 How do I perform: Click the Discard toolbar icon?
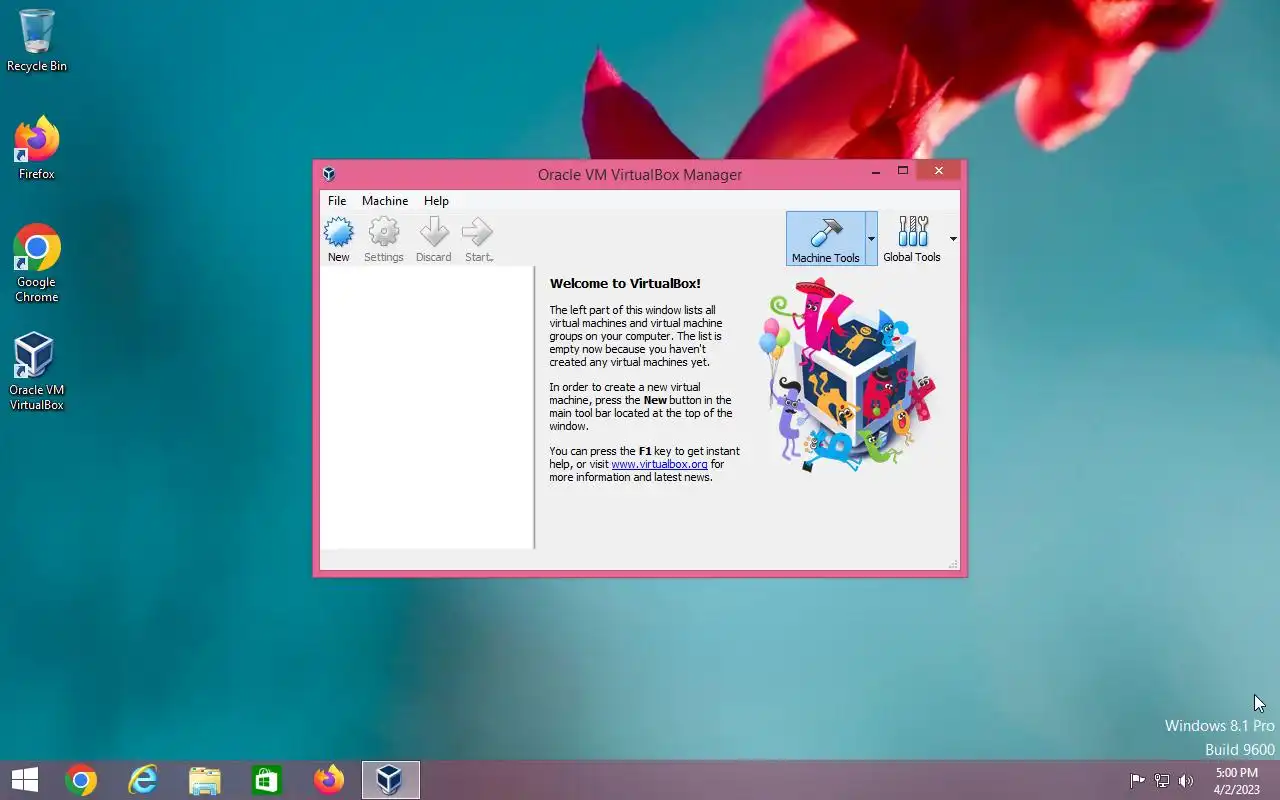[x=434, y=240]
